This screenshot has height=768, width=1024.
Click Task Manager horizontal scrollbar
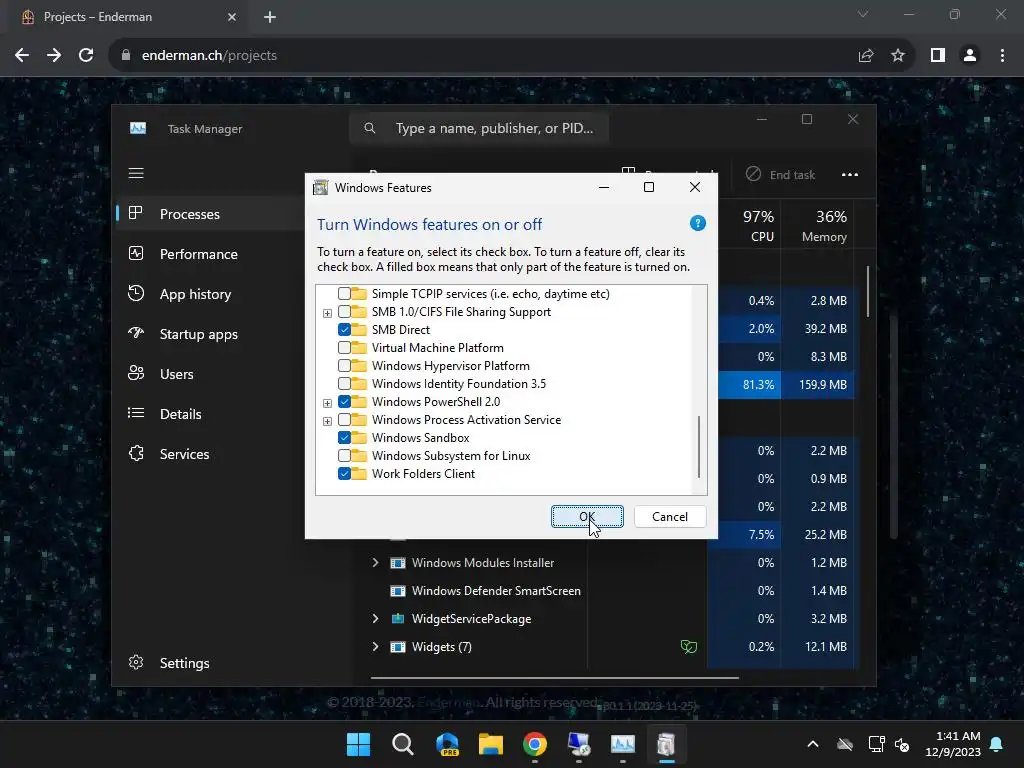pyautogui.click(x=554, y=677)
